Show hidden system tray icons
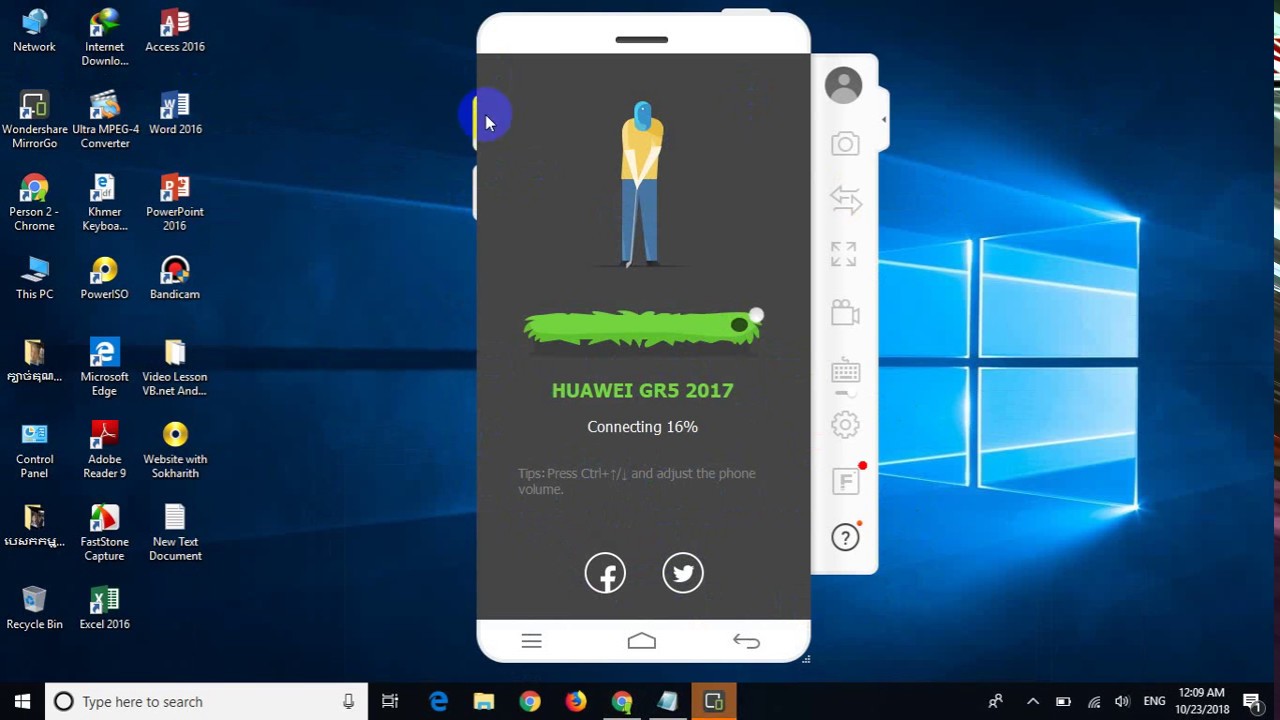1280x720 pixels. (1033, 702)
